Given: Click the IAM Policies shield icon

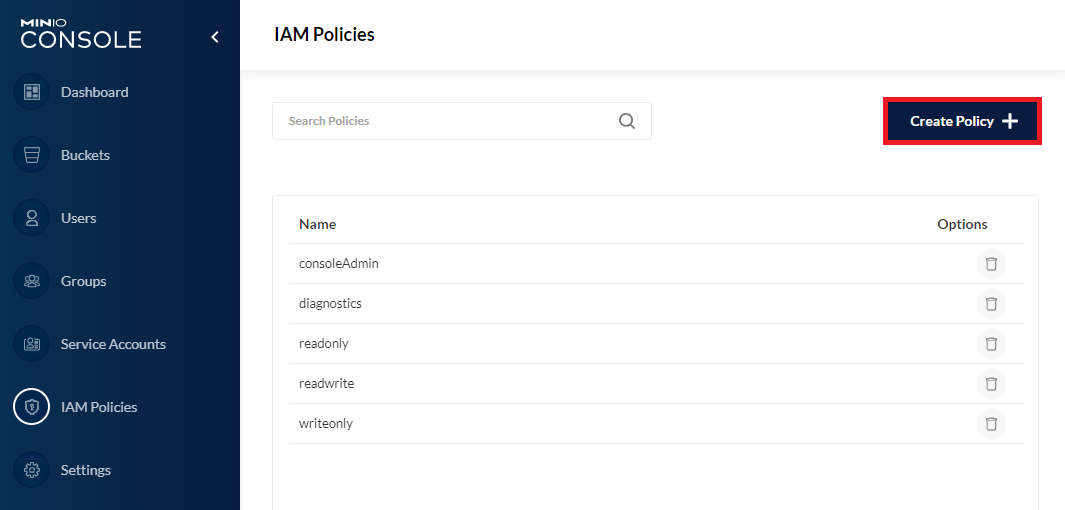Looking at the screenshot, I should 32,407.
